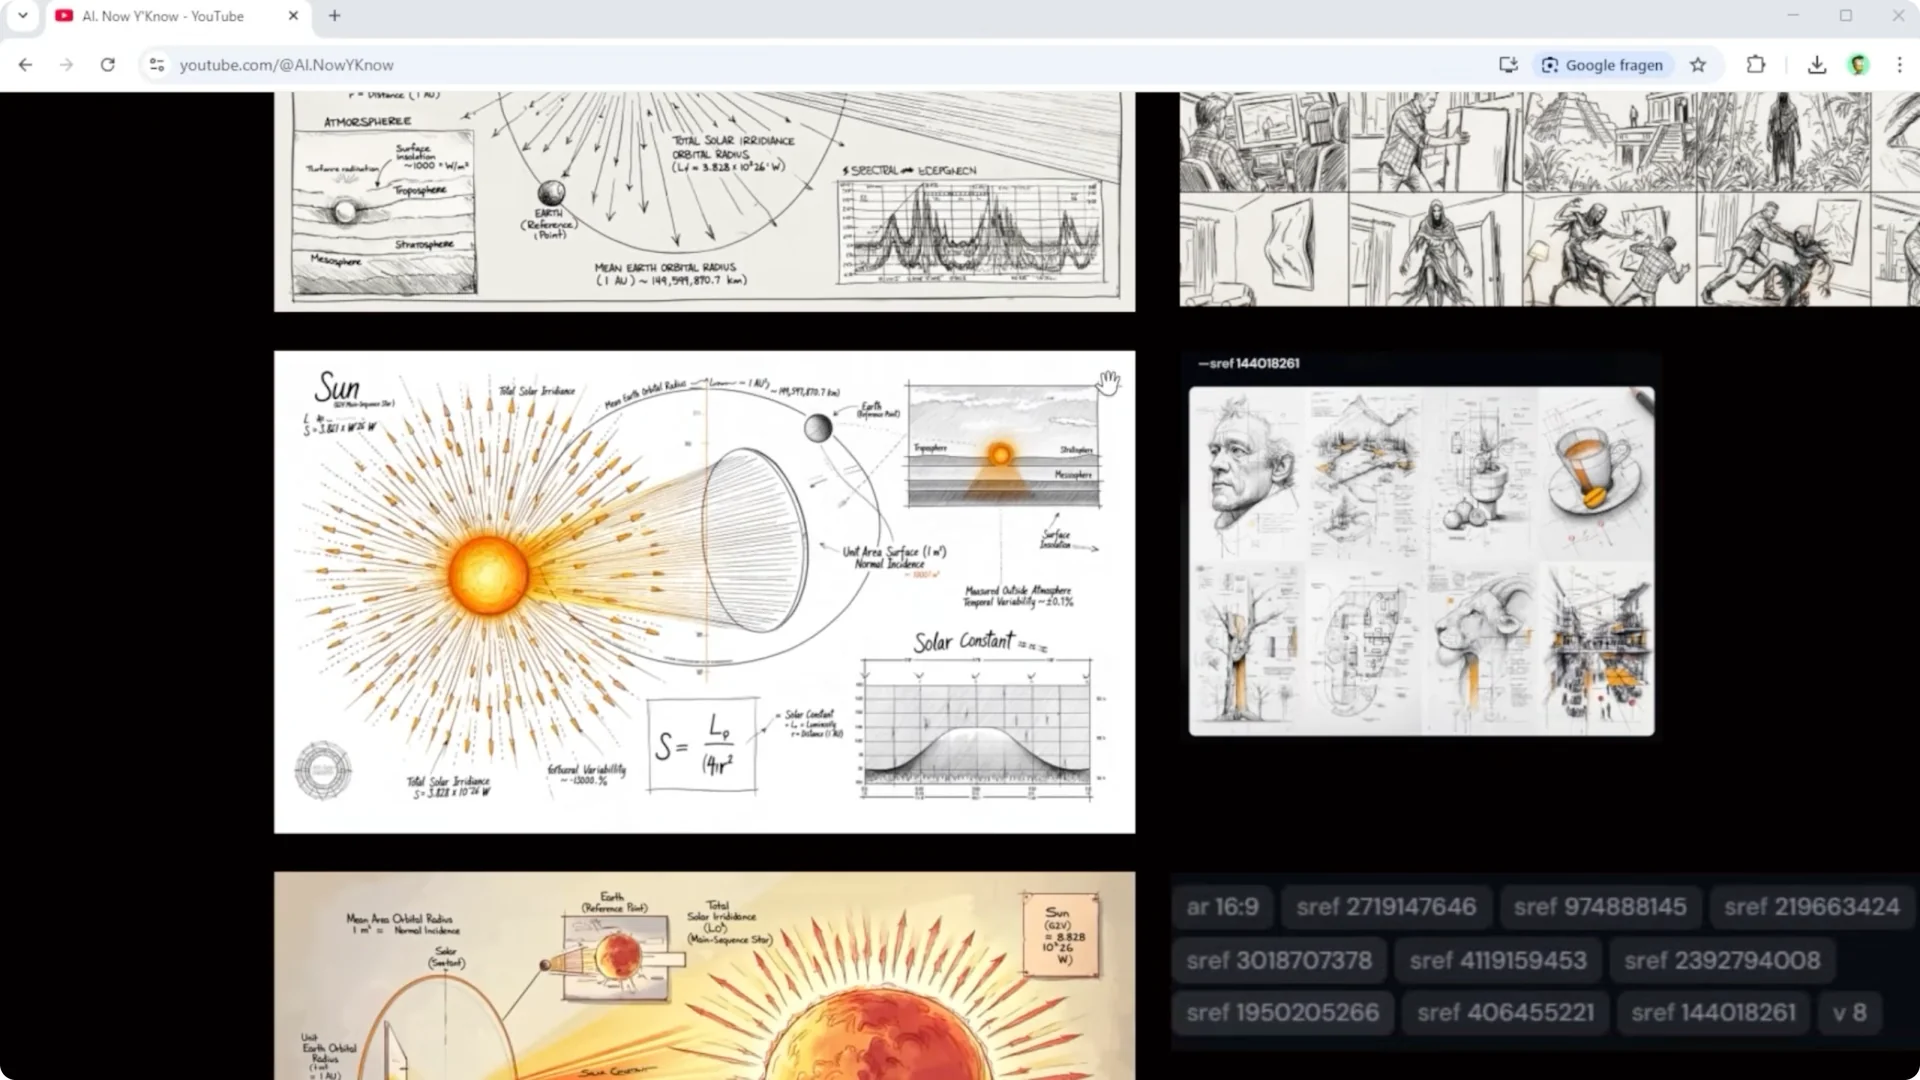This screenshot has height=1080, width=1920.
Task: Expand the browser profile account menu
Action: tap(1858, 65)
